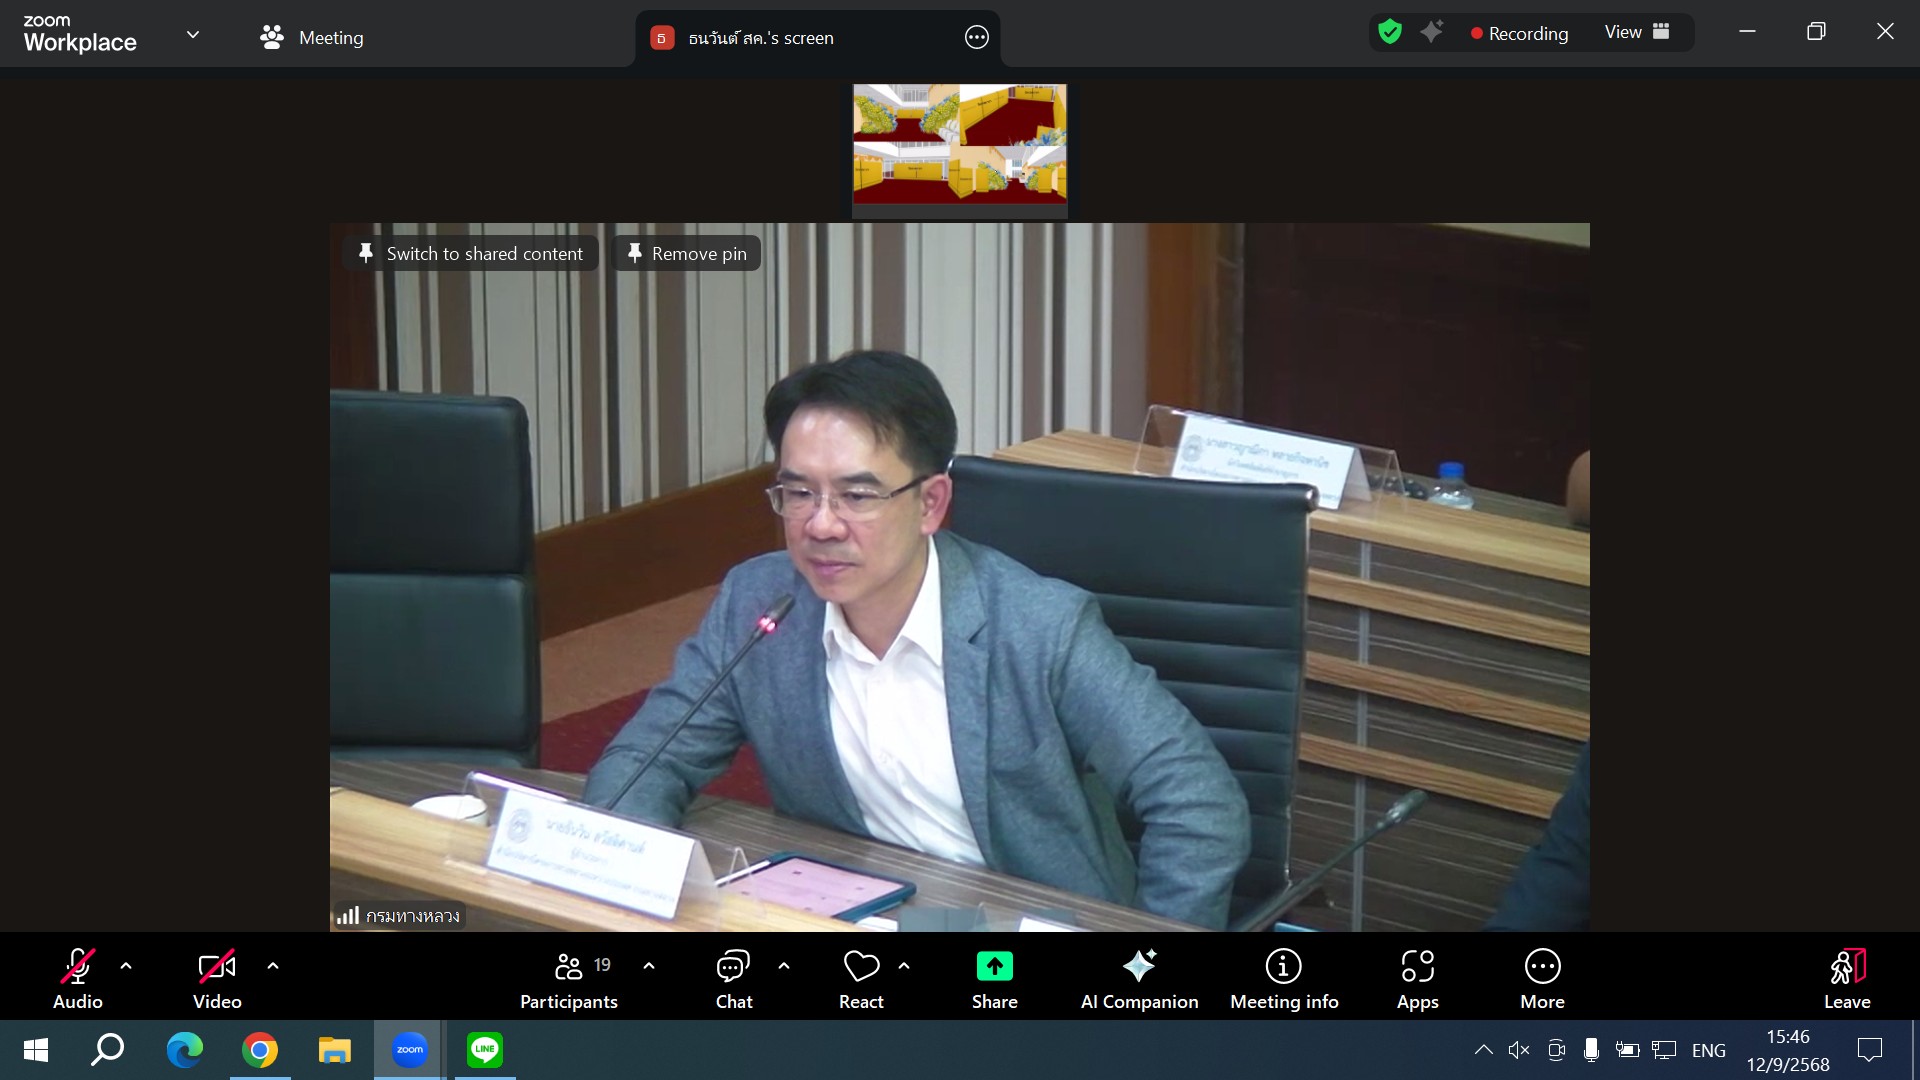Screen dimensions: 1920x1080
Task: Click the React heart icon
Action: pos(861,967)
